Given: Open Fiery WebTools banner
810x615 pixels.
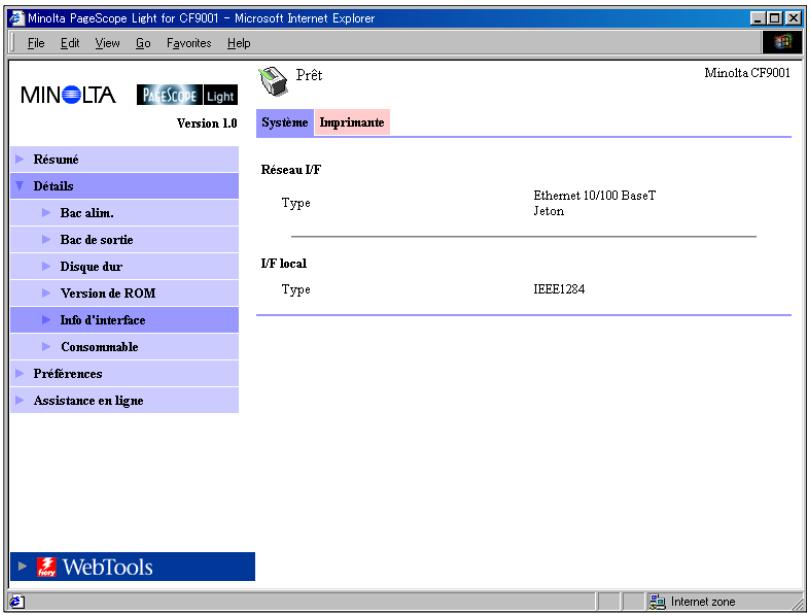Looking at the screenshot, I should pyautogui.click(x=132, y=566).
